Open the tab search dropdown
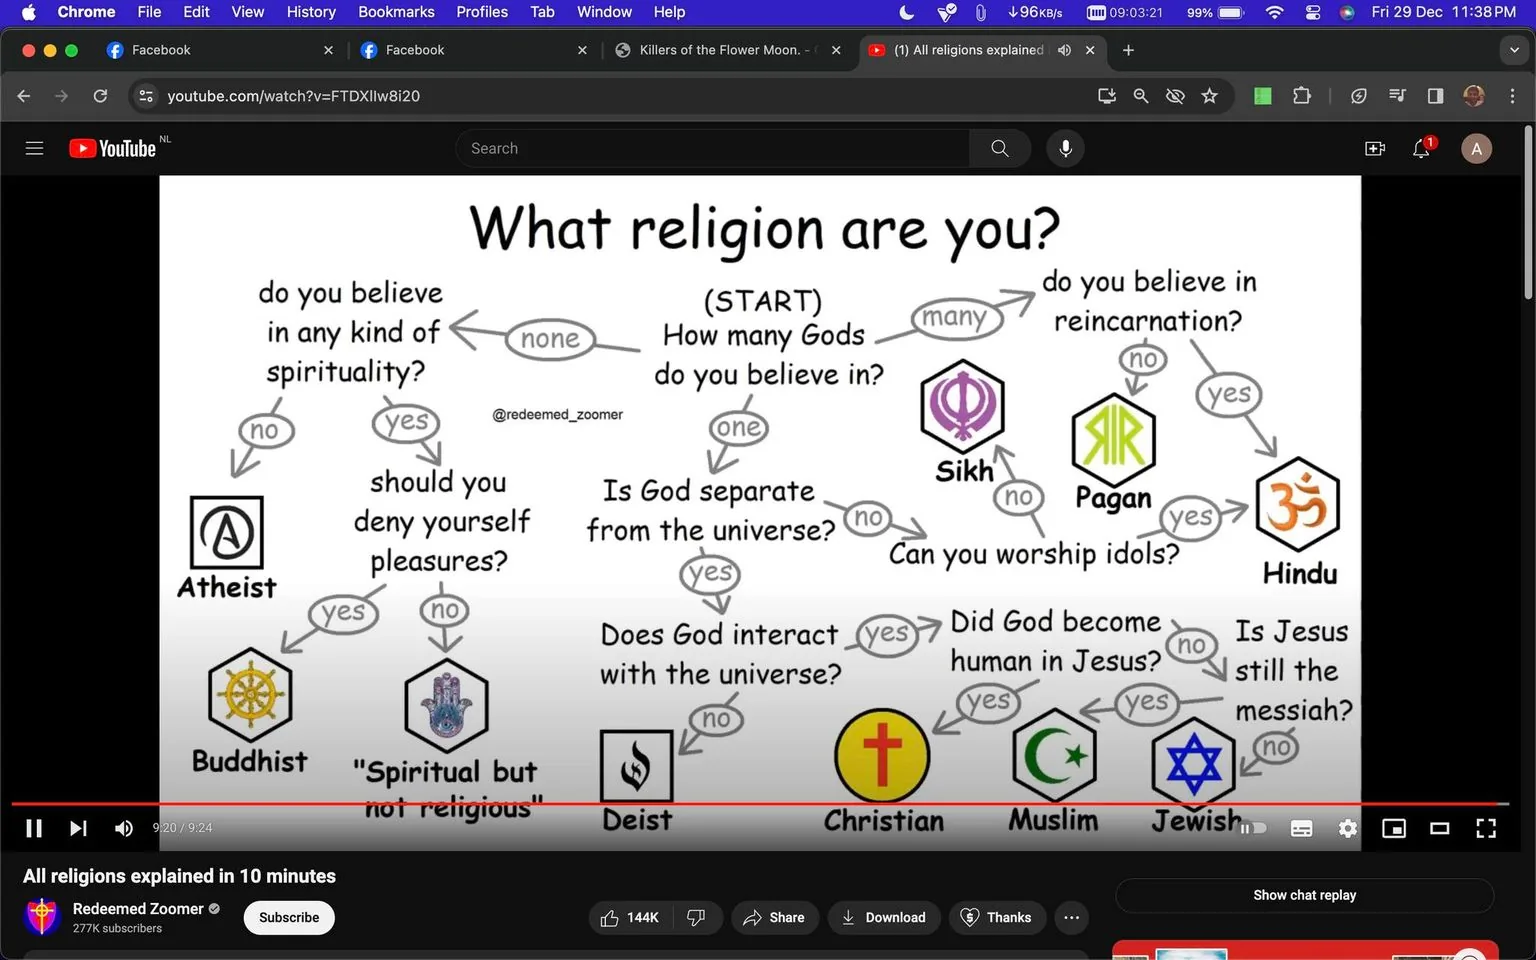1536x960 pixels. (1513, 49)
